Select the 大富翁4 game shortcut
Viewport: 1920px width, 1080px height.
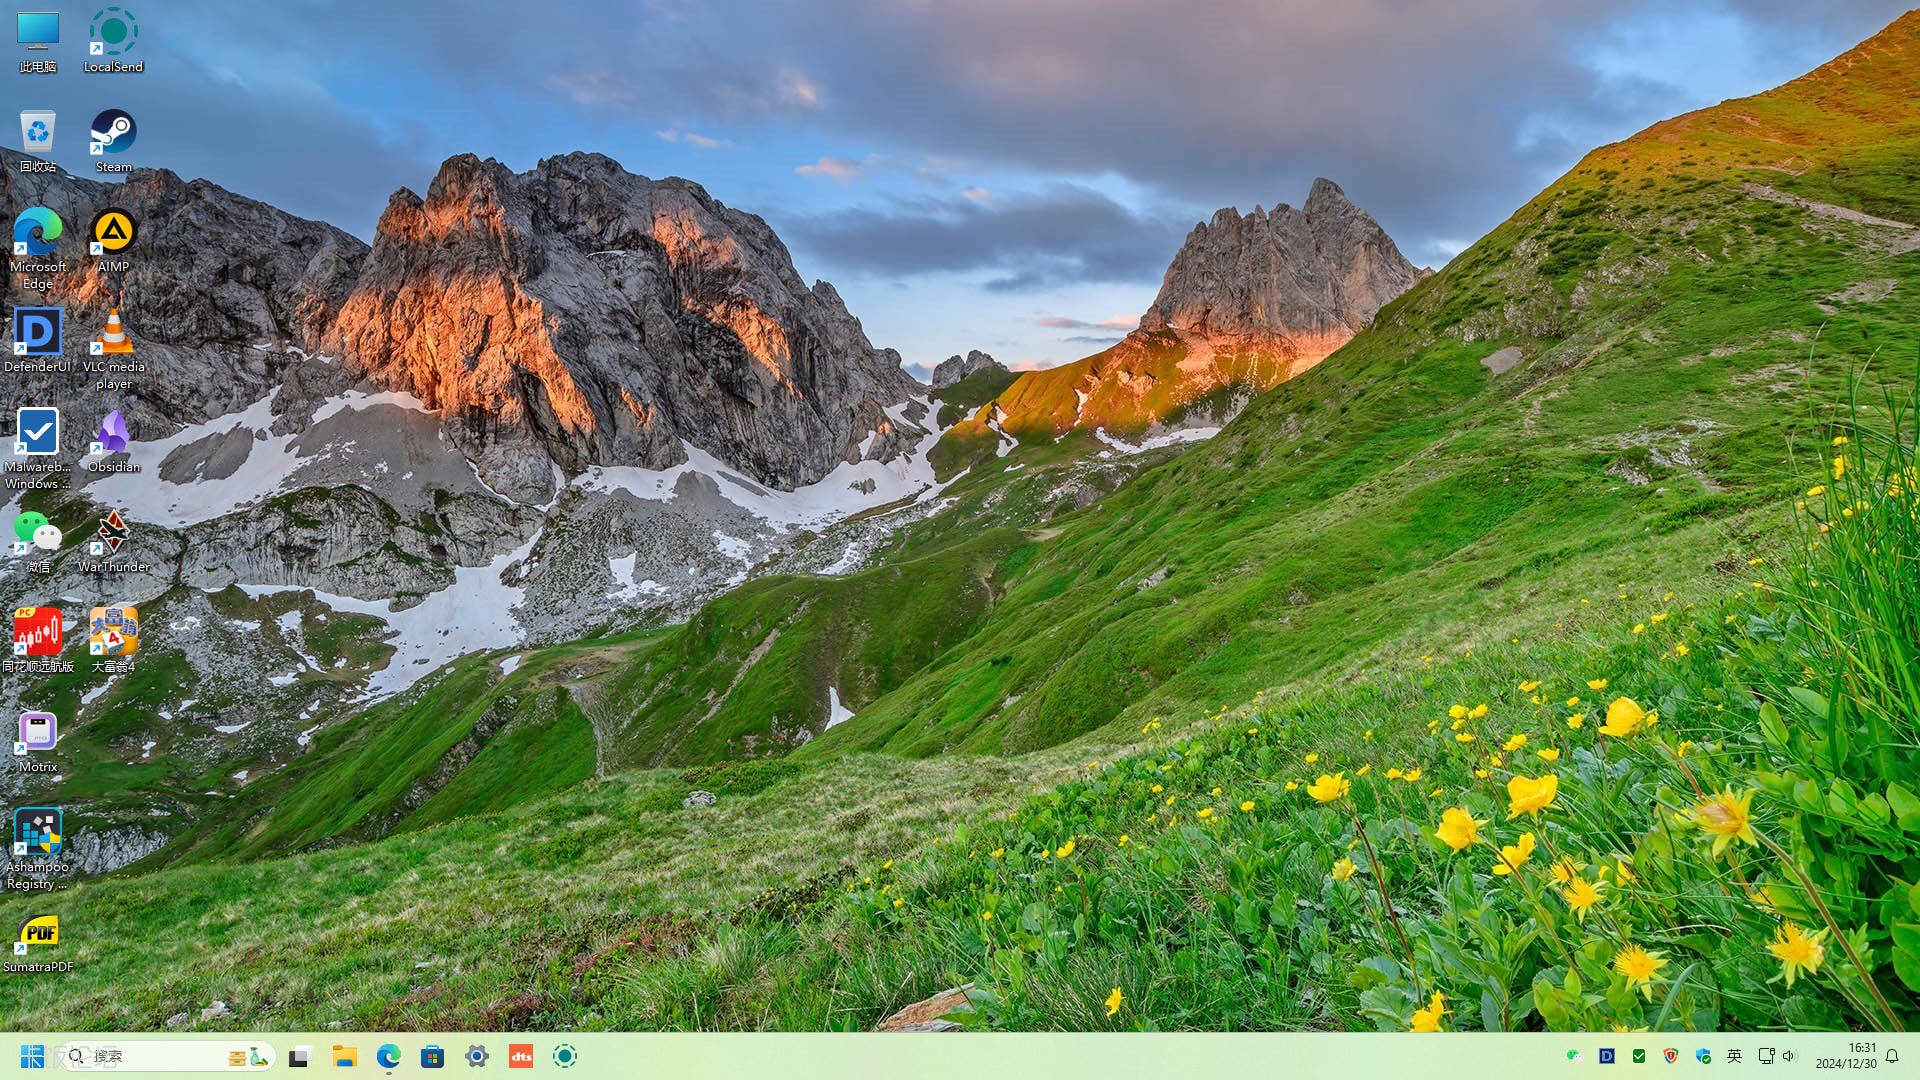(113, 641)
